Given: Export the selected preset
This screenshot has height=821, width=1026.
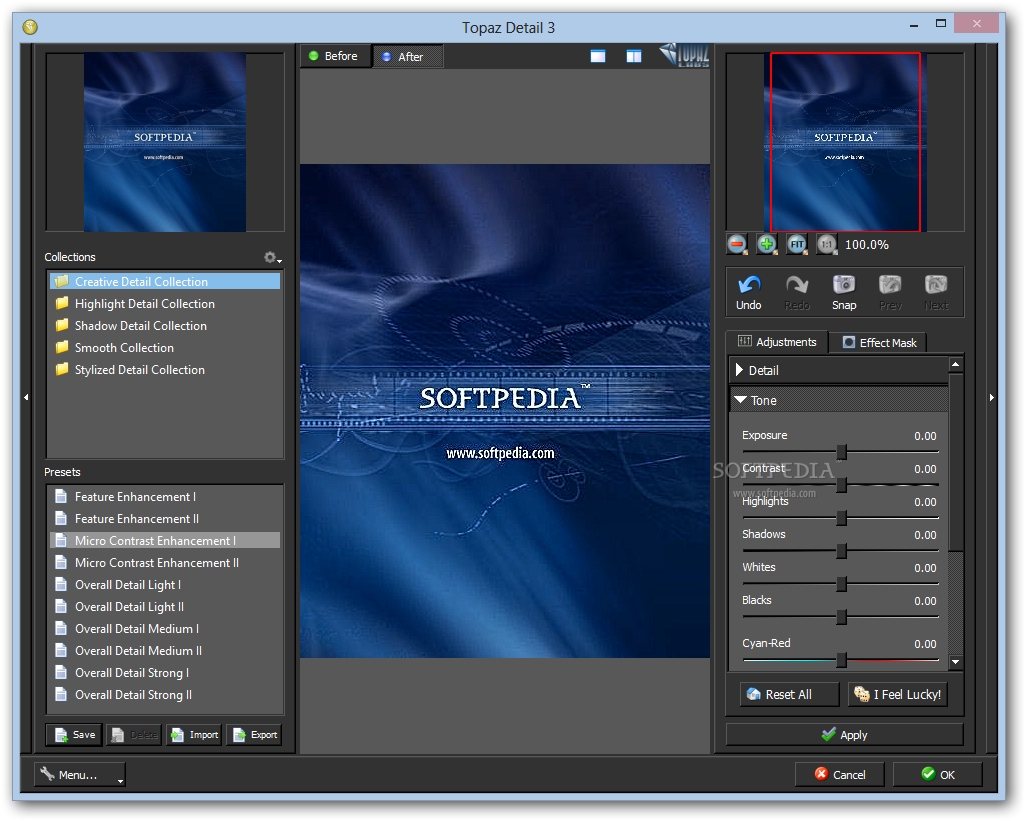Looking at the screenshot, I should click(255, 735).
